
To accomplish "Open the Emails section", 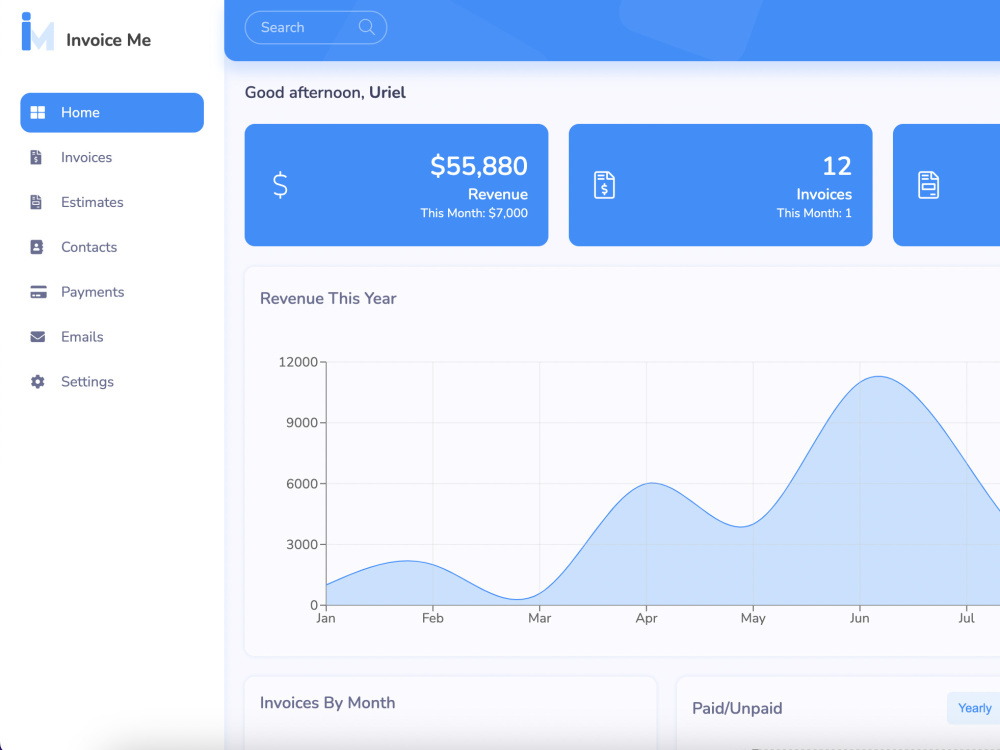I will (112, 337).
